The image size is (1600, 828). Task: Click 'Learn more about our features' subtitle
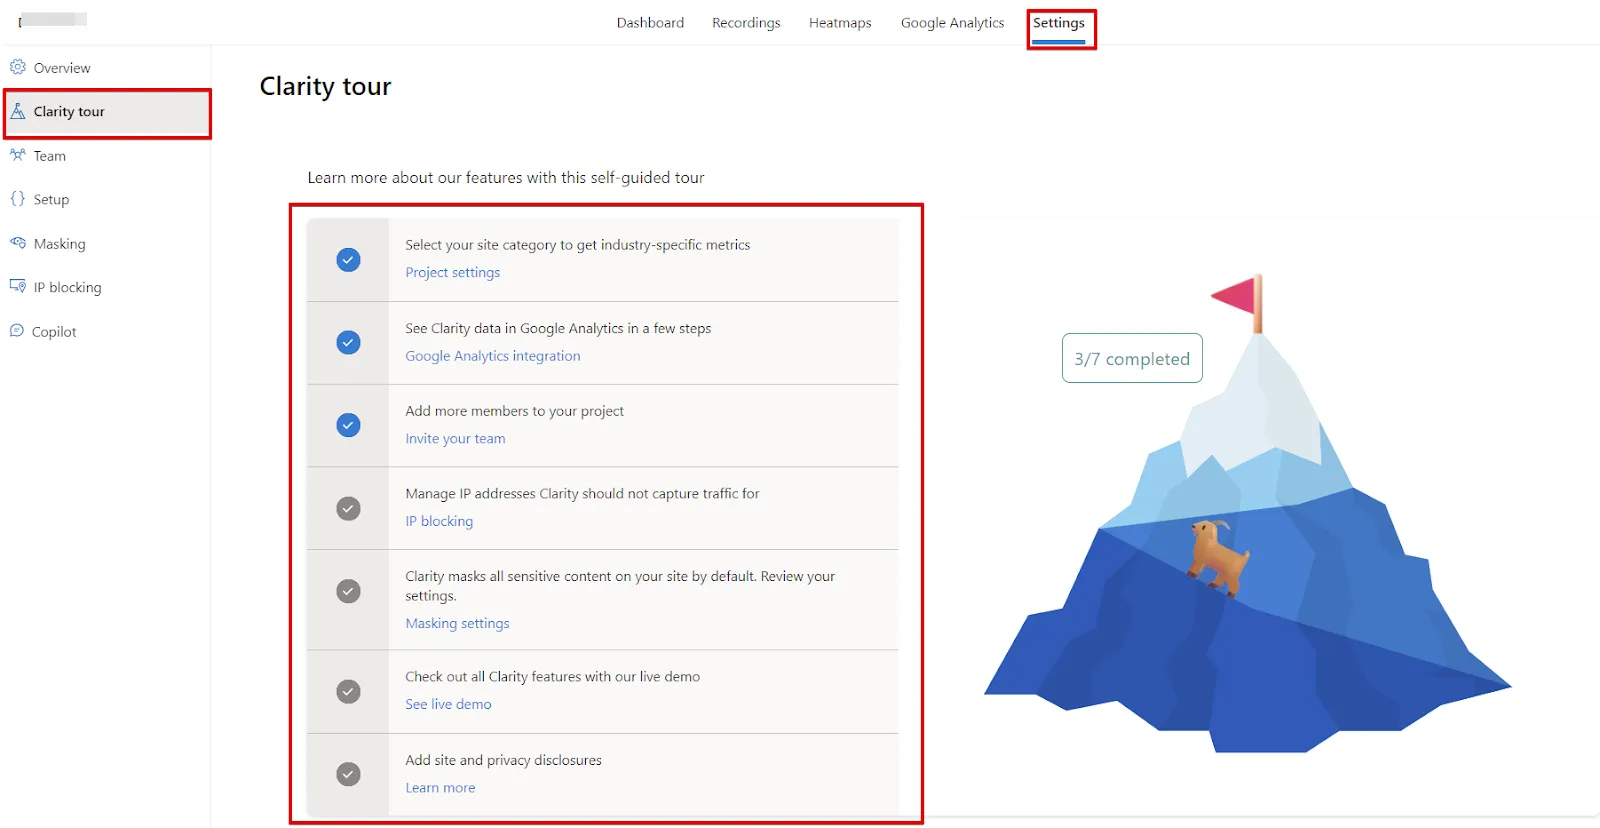coord(506,178)
